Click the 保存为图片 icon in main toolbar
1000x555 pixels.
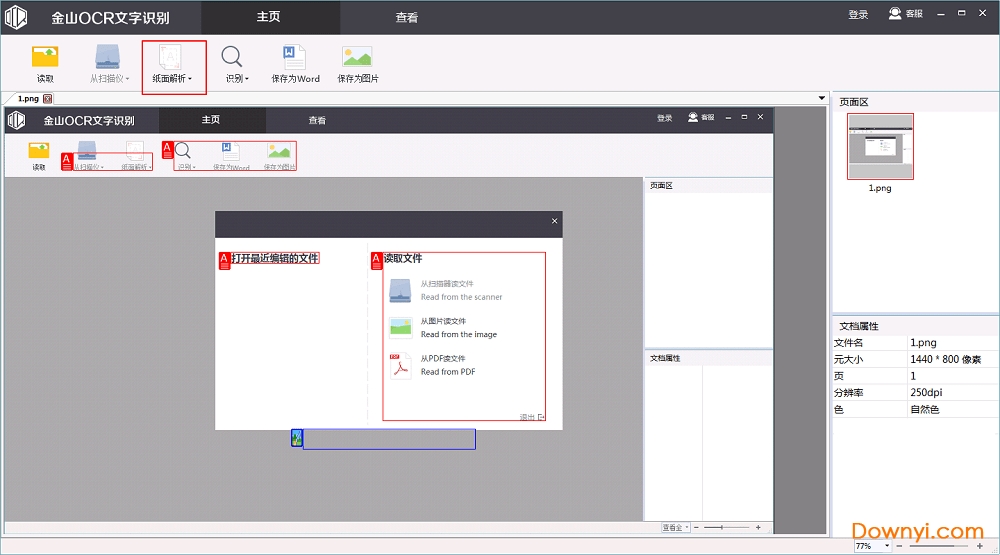tap(357, 57)
